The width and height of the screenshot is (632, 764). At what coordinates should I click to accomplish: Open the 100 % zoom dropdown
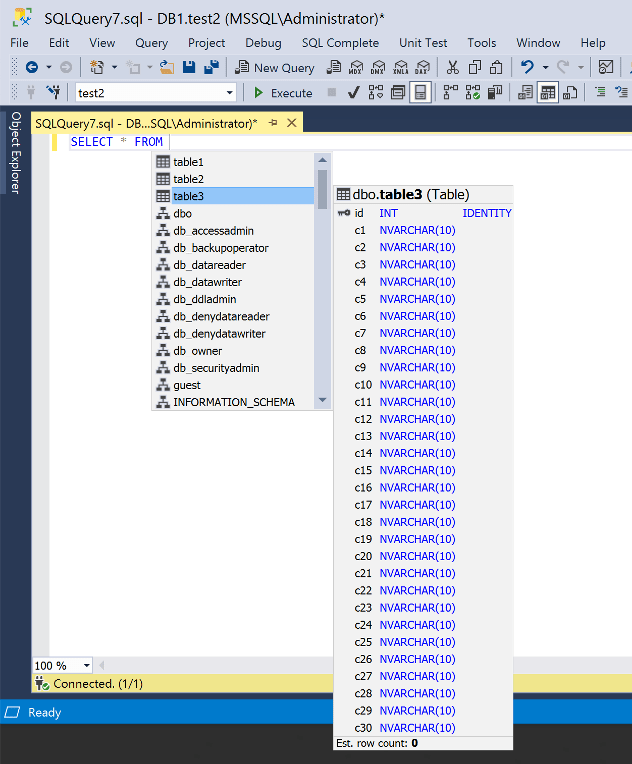(x=86, y=666)
